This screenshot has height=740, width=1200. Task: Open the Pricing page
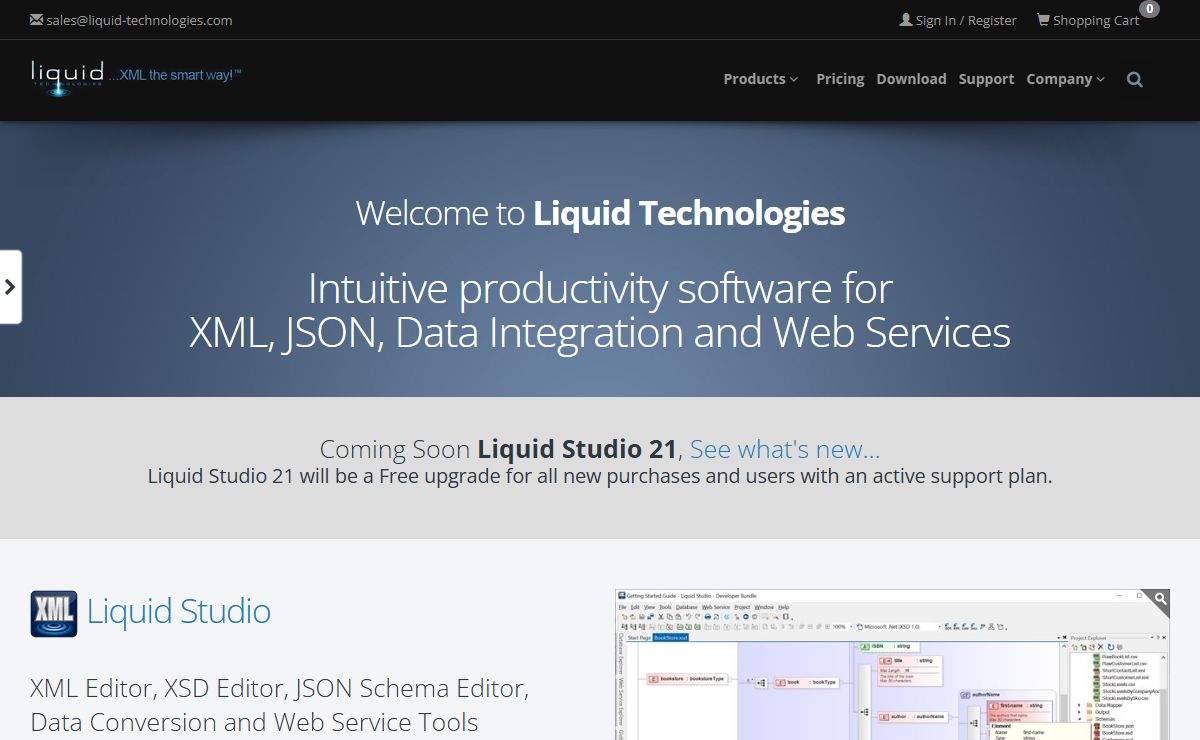pos(840,79)
